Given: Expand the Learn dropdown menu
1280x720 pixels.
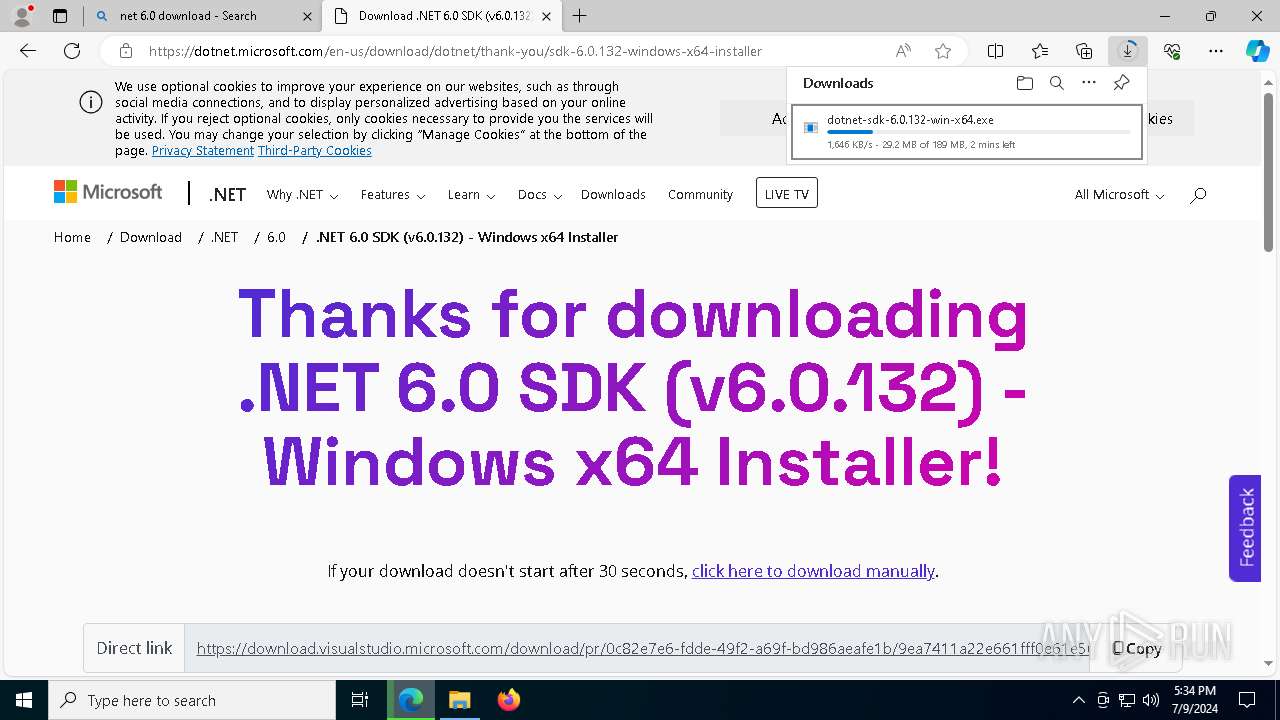Looking at the screenshot, I should click(471, 195).
